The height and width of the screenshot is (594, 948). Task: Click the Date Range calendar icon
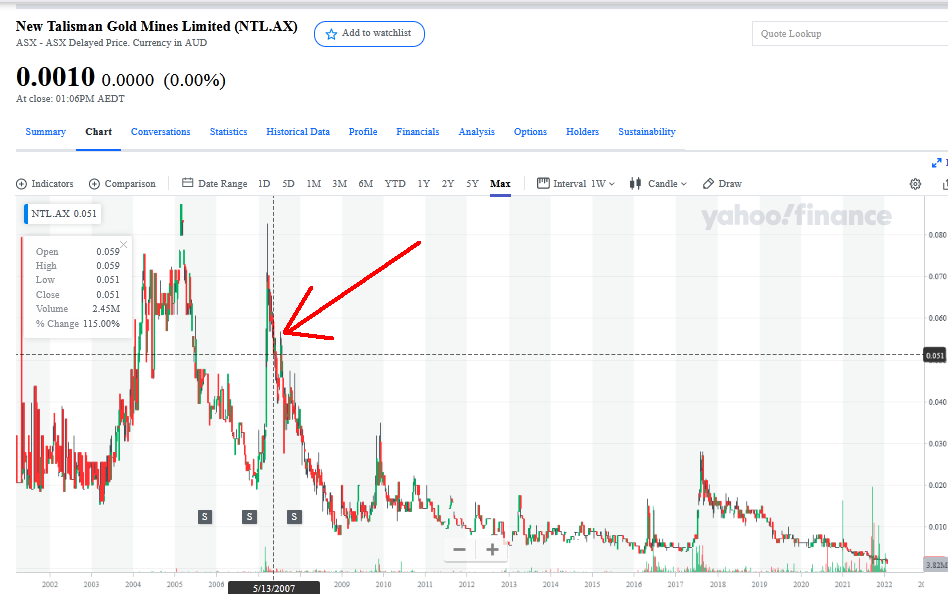click(x=187, y=183)
